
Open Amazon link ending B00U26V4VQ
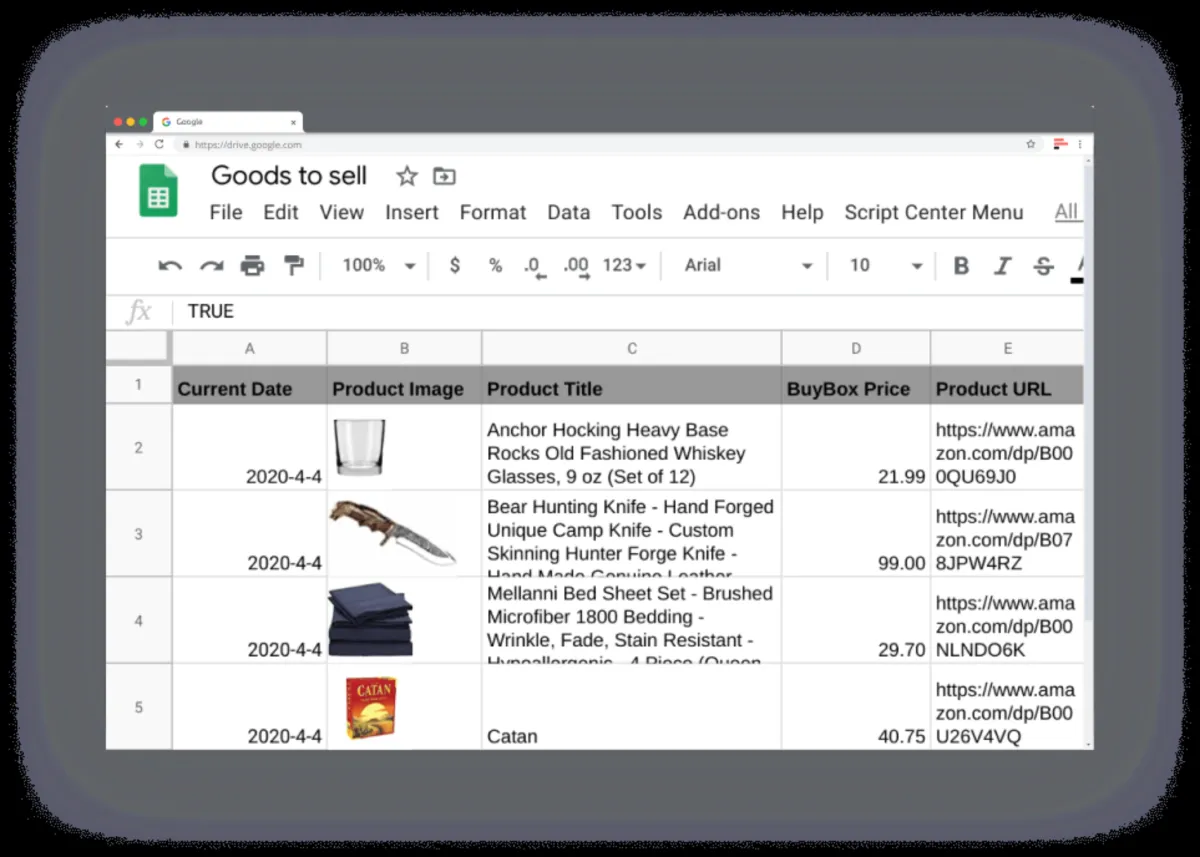tap(1005, 713)
